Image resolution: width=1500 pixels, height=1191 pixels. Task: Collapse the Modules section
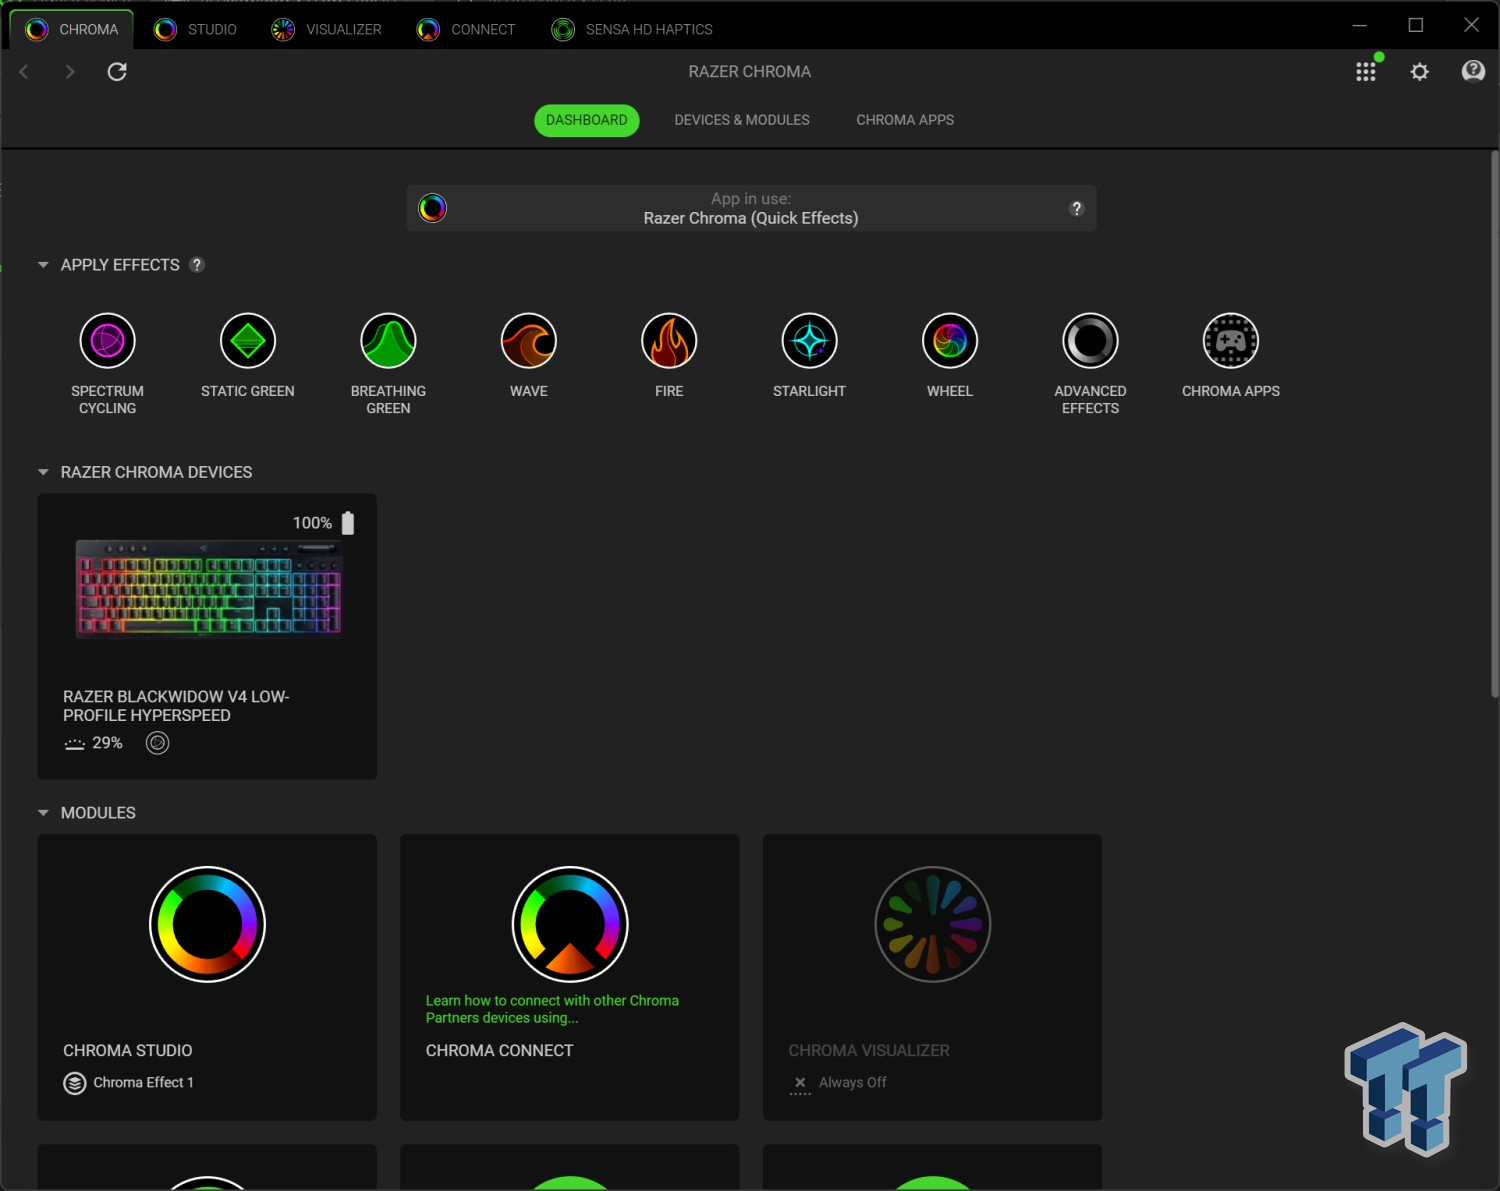click(x=43, y=813)
